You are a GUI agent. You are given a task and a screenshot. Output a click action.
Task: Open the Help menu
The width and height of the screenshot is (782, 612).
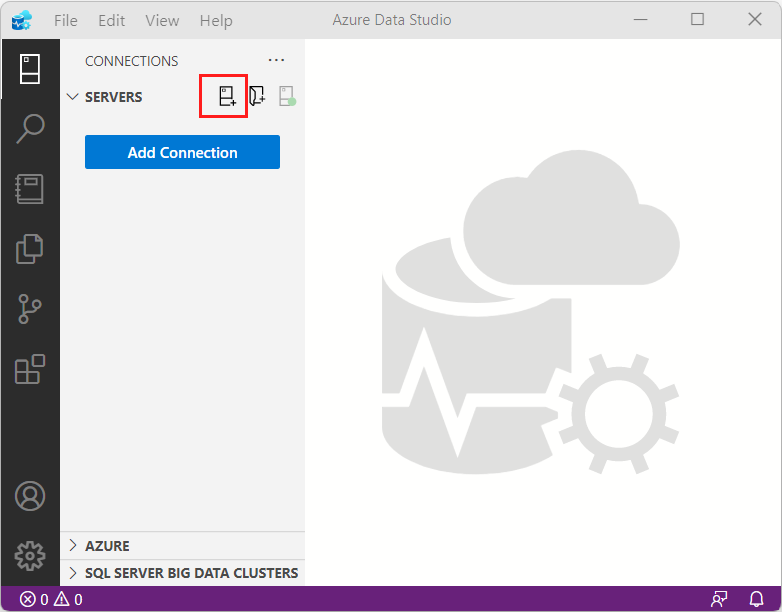click(216, 20)
